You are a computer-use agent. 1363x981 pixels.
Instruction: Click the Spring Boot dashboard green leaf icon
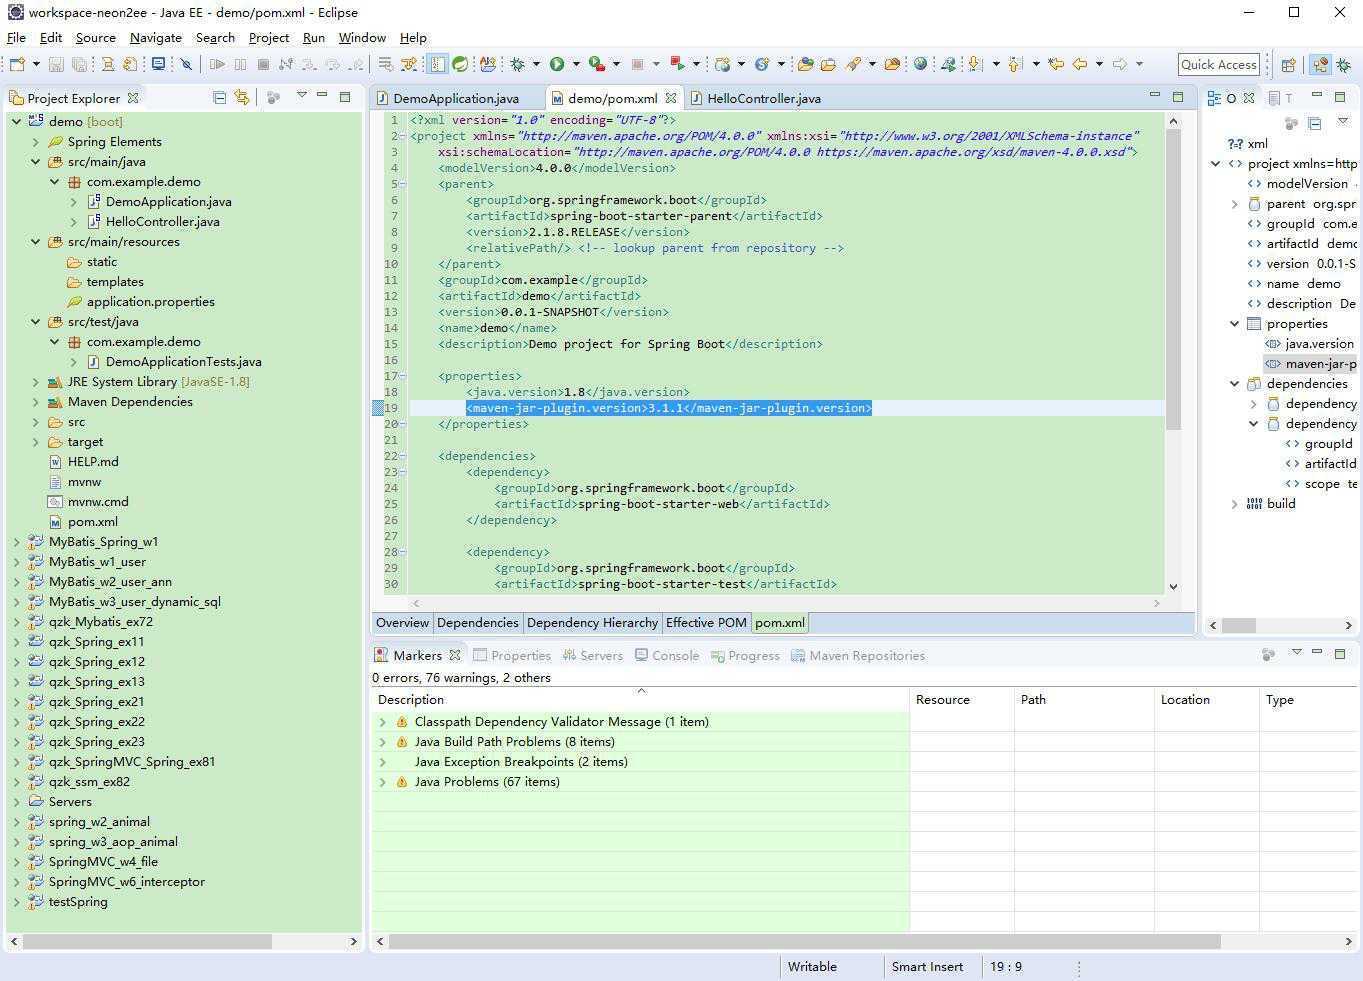click(460, 64)
